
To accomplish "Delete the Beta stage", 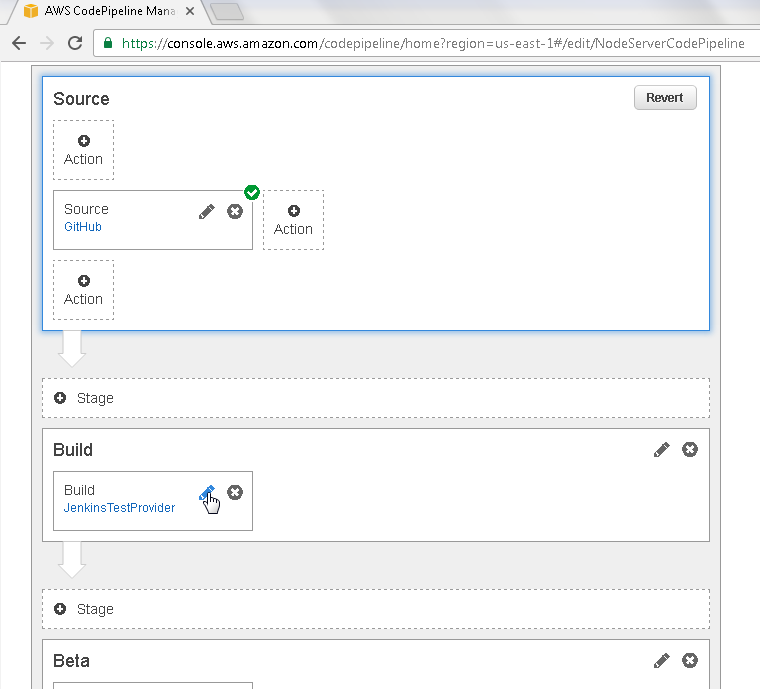I will click(x=690, y=660).
